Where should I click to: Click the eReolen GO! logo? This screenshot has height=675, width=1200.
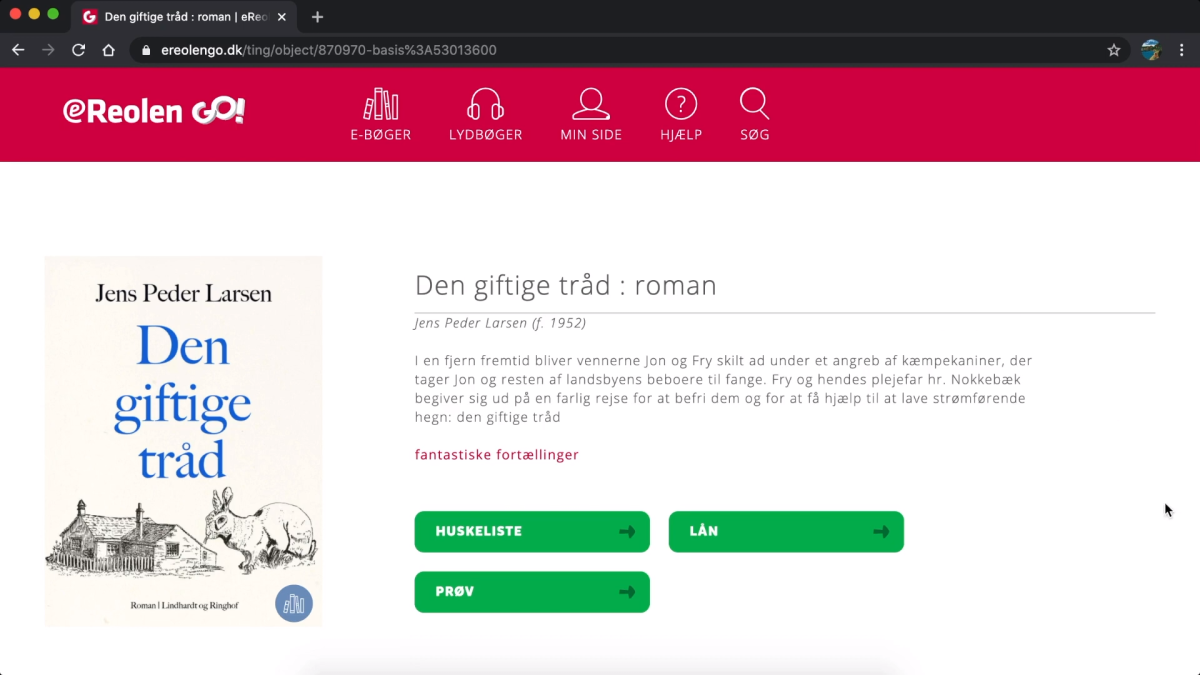coord(154,110)
